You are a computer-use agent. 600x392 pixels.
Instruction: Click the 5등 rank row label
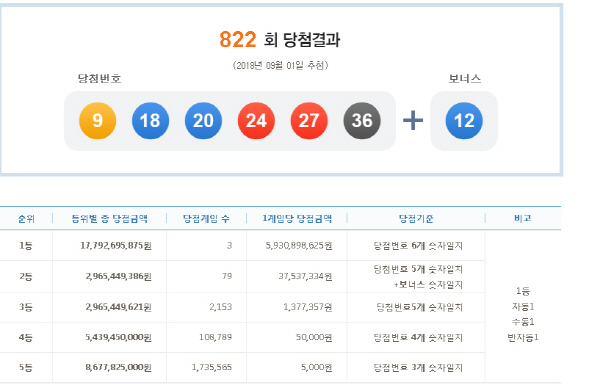tap(26, 368)
